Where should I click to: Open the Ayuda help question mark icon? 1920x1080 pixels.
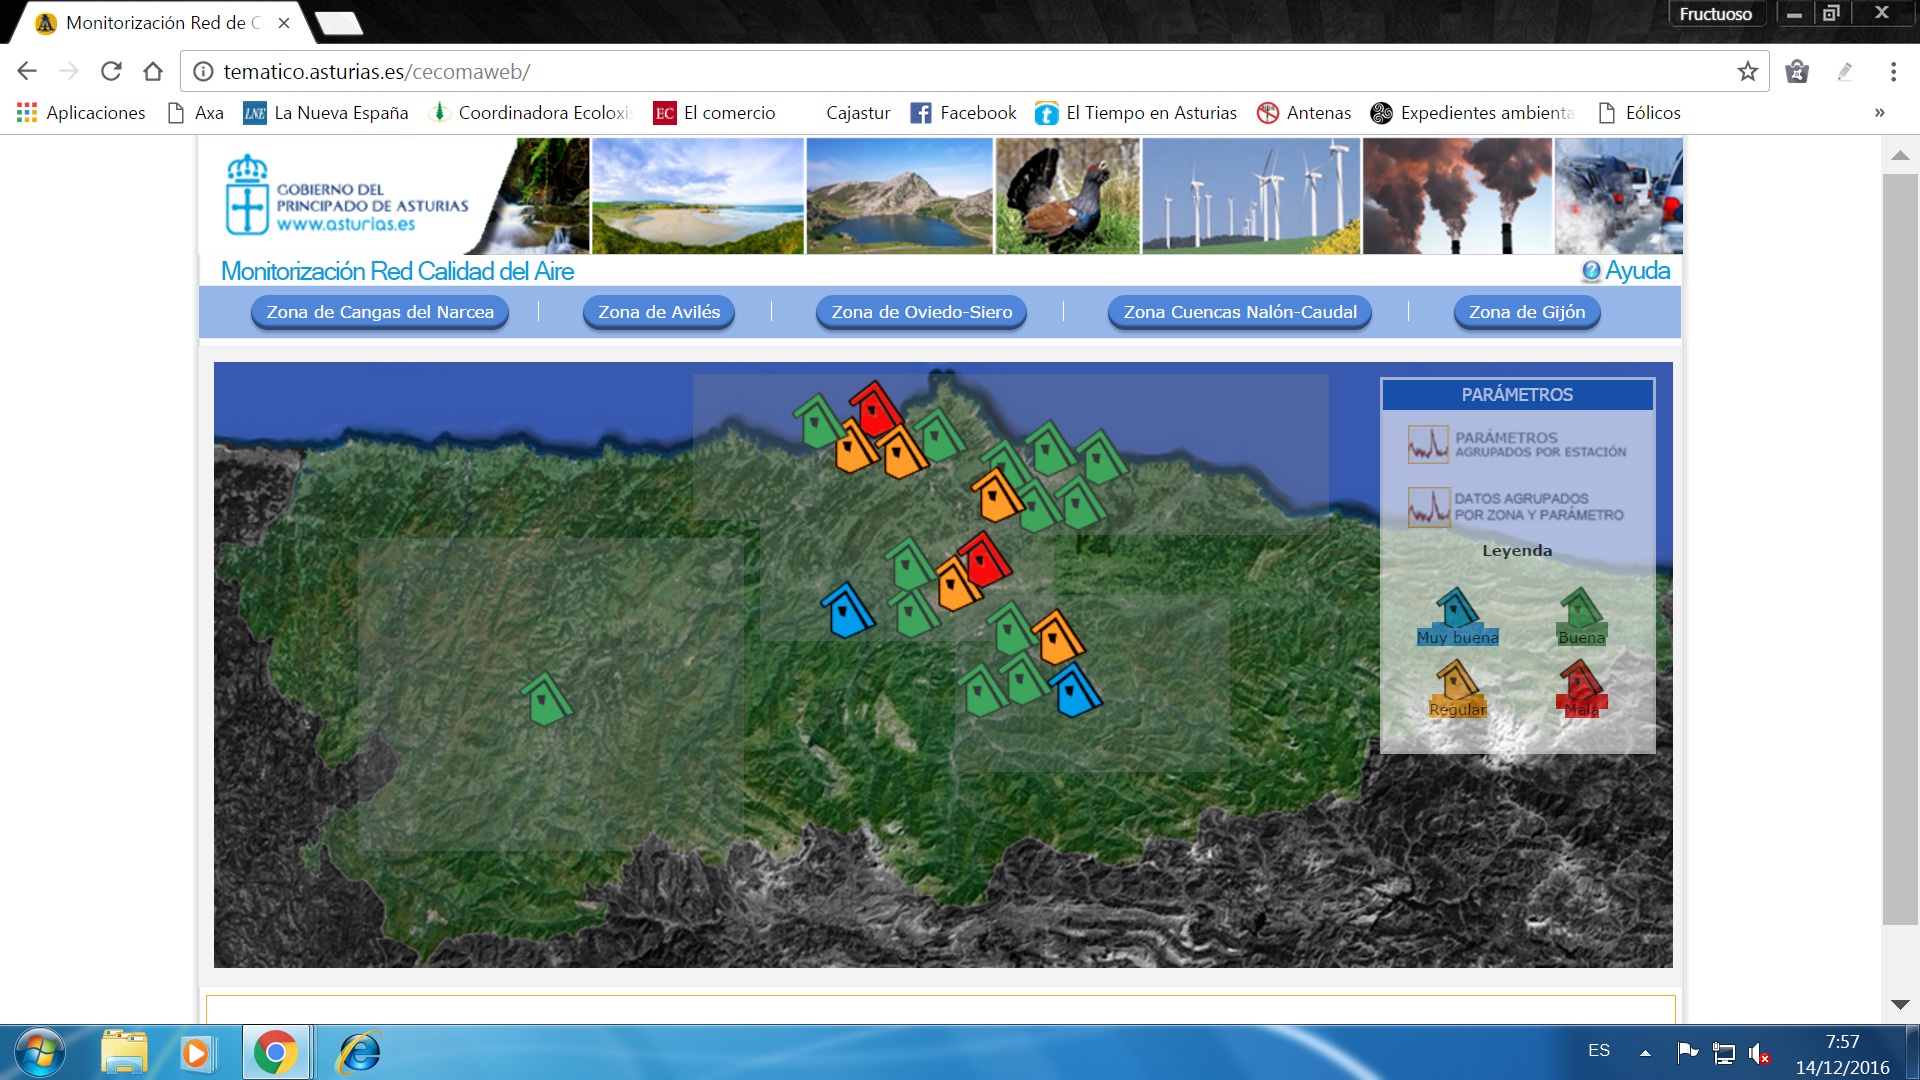click(x=1591, y=270)
